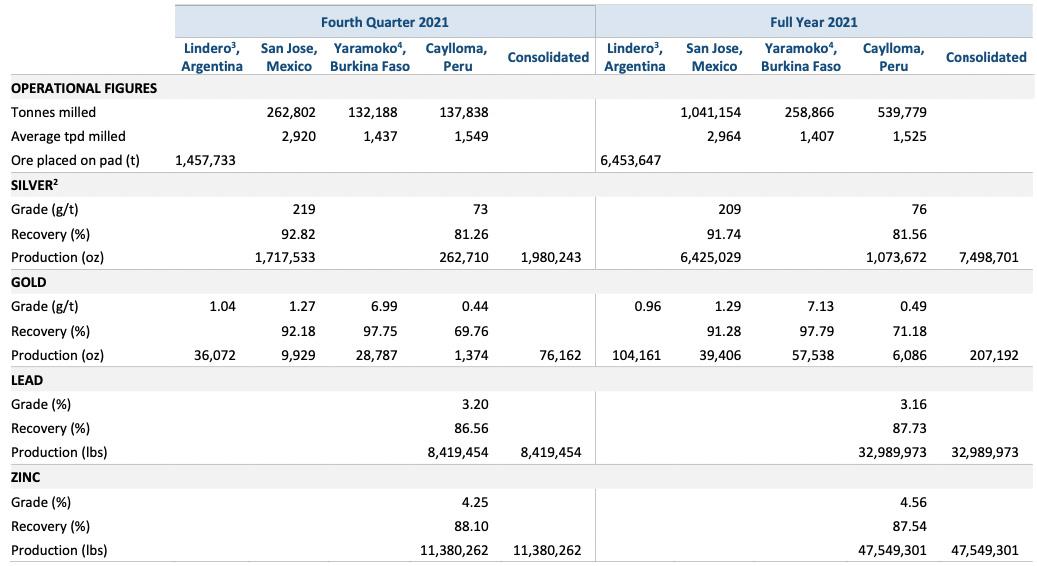Image resolution: width=1037 pixels, height=566 pixels.
Task: Click the Full Year 2021 header
Action: click(813, 22)
